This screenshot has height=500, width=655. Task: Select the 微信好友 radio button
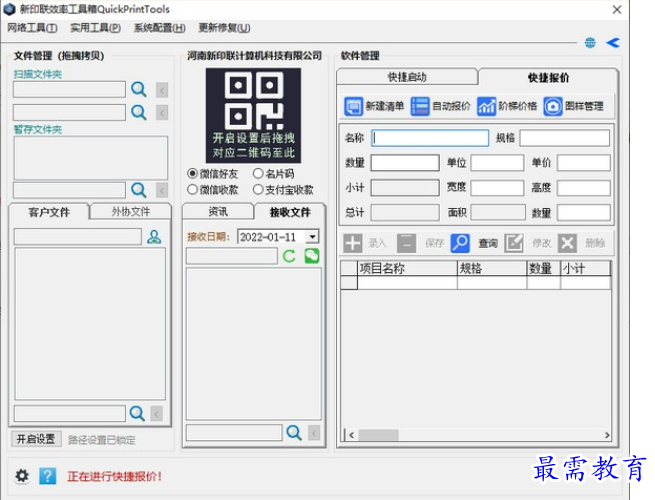pos(193,174)
